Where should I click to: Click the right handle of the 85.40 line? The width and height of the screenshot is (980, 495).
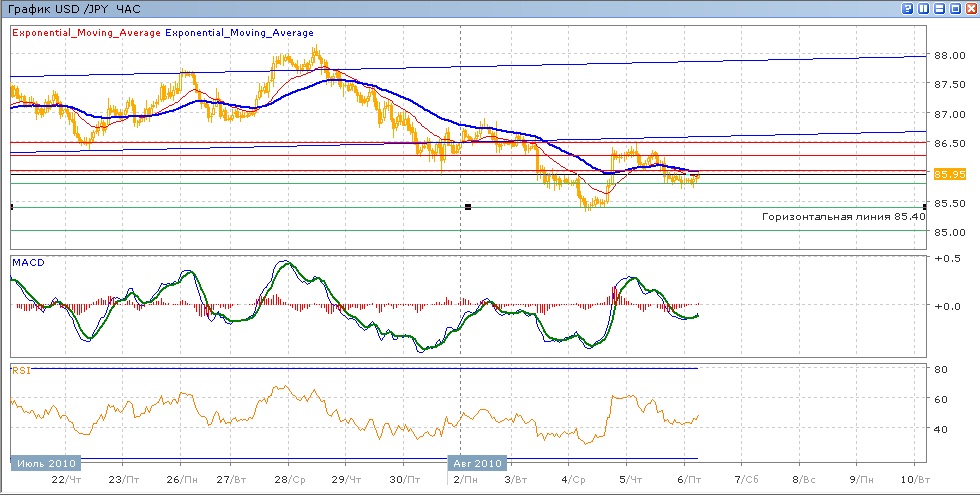(924, 206)
